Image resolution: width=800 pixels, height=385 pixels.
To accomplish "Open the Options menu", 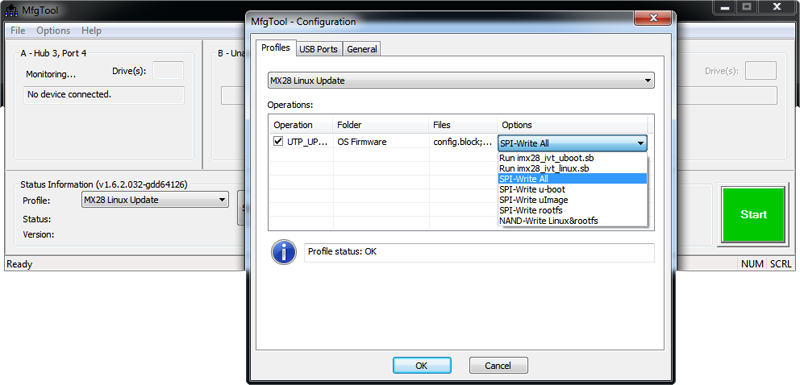I will coord(53,31).
